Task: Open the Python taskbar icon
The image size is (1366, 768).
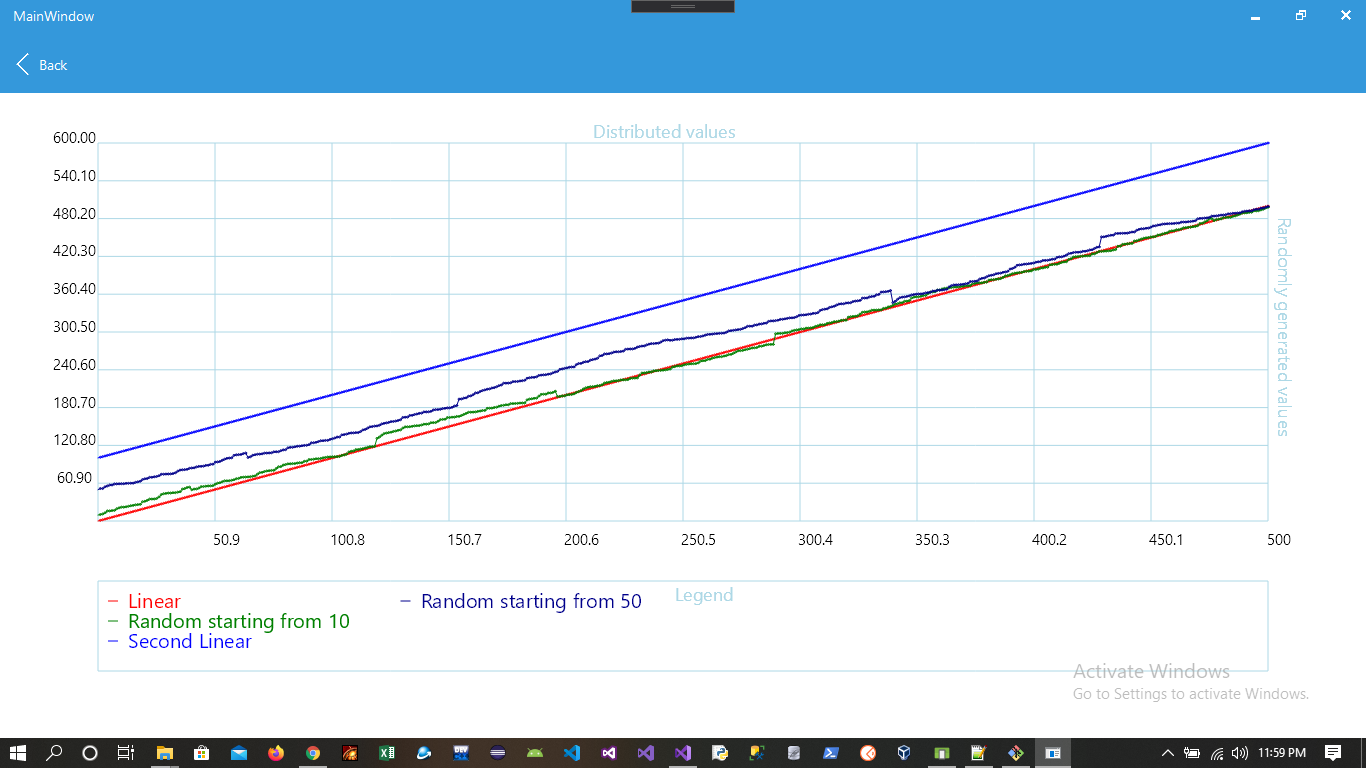Action: tap(720, 753)
